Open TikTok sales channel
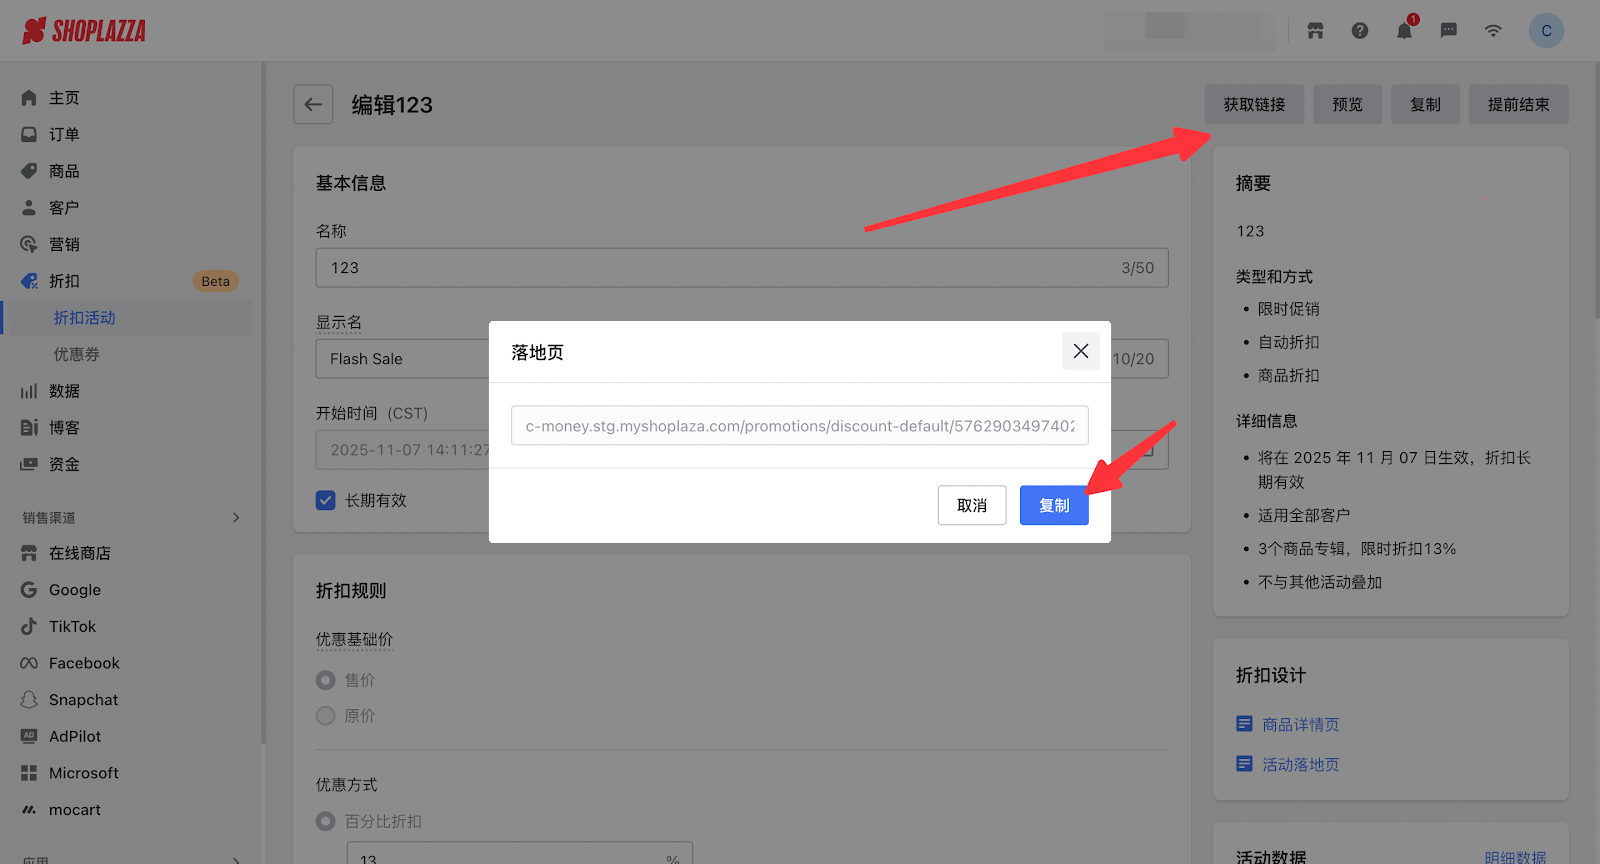This screenshot has width=1600, height=864. (x=72, y=627)
